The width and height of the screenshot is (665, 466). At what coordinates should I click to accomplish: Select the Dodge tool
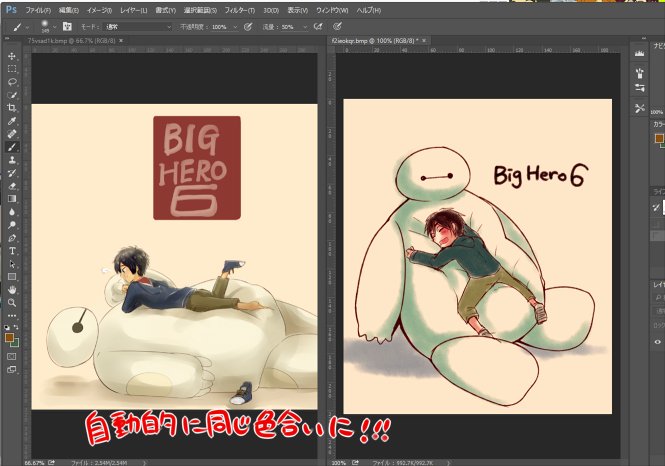coord(12,225)
